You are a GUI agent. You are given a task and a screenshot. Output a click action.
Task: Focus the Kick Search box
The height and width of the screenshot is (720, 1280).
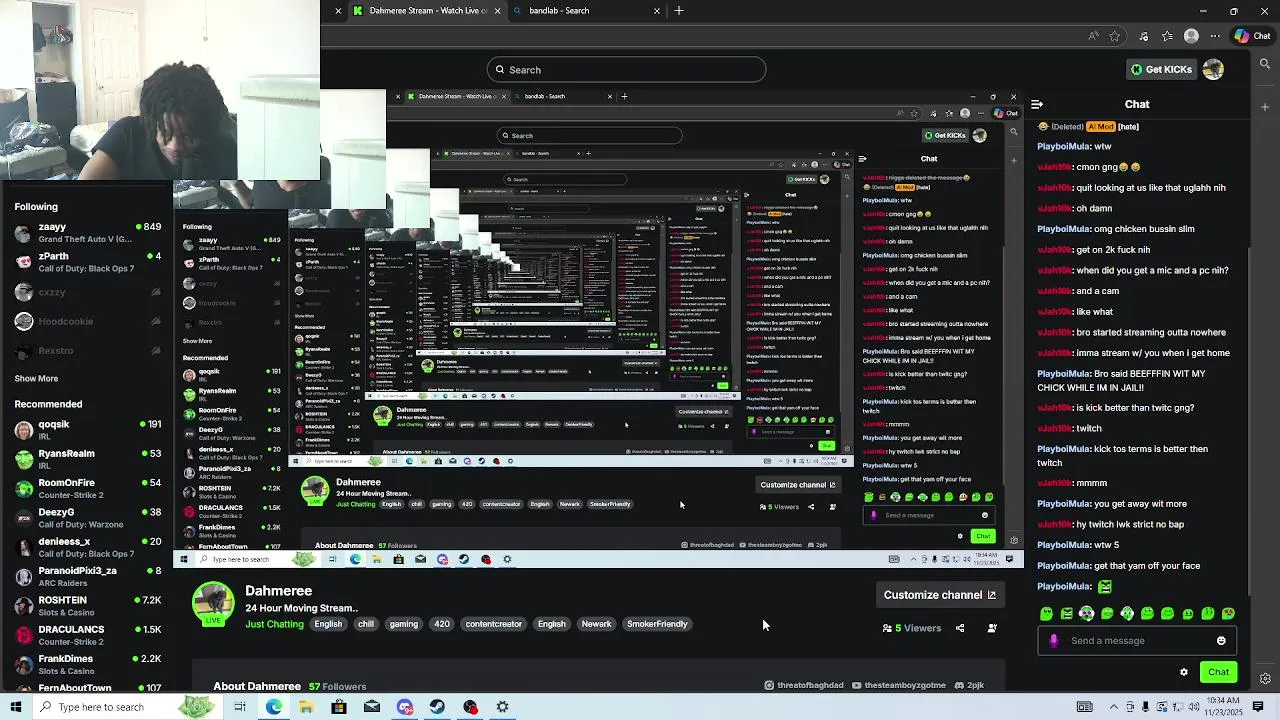pyautogui.click(x=627, y=70)
